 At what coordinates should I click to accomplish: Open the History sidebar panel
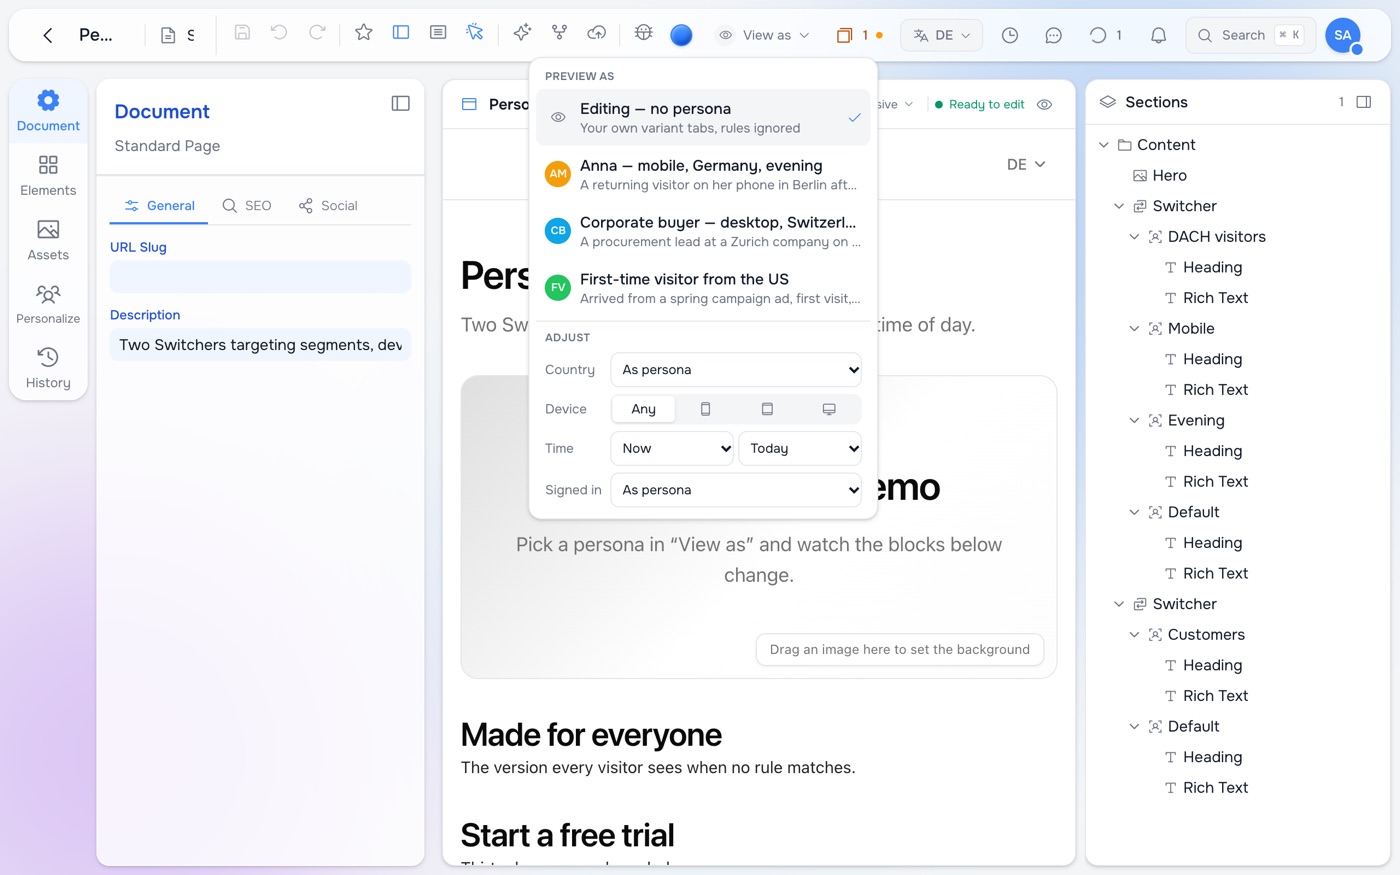pos(48,368)
